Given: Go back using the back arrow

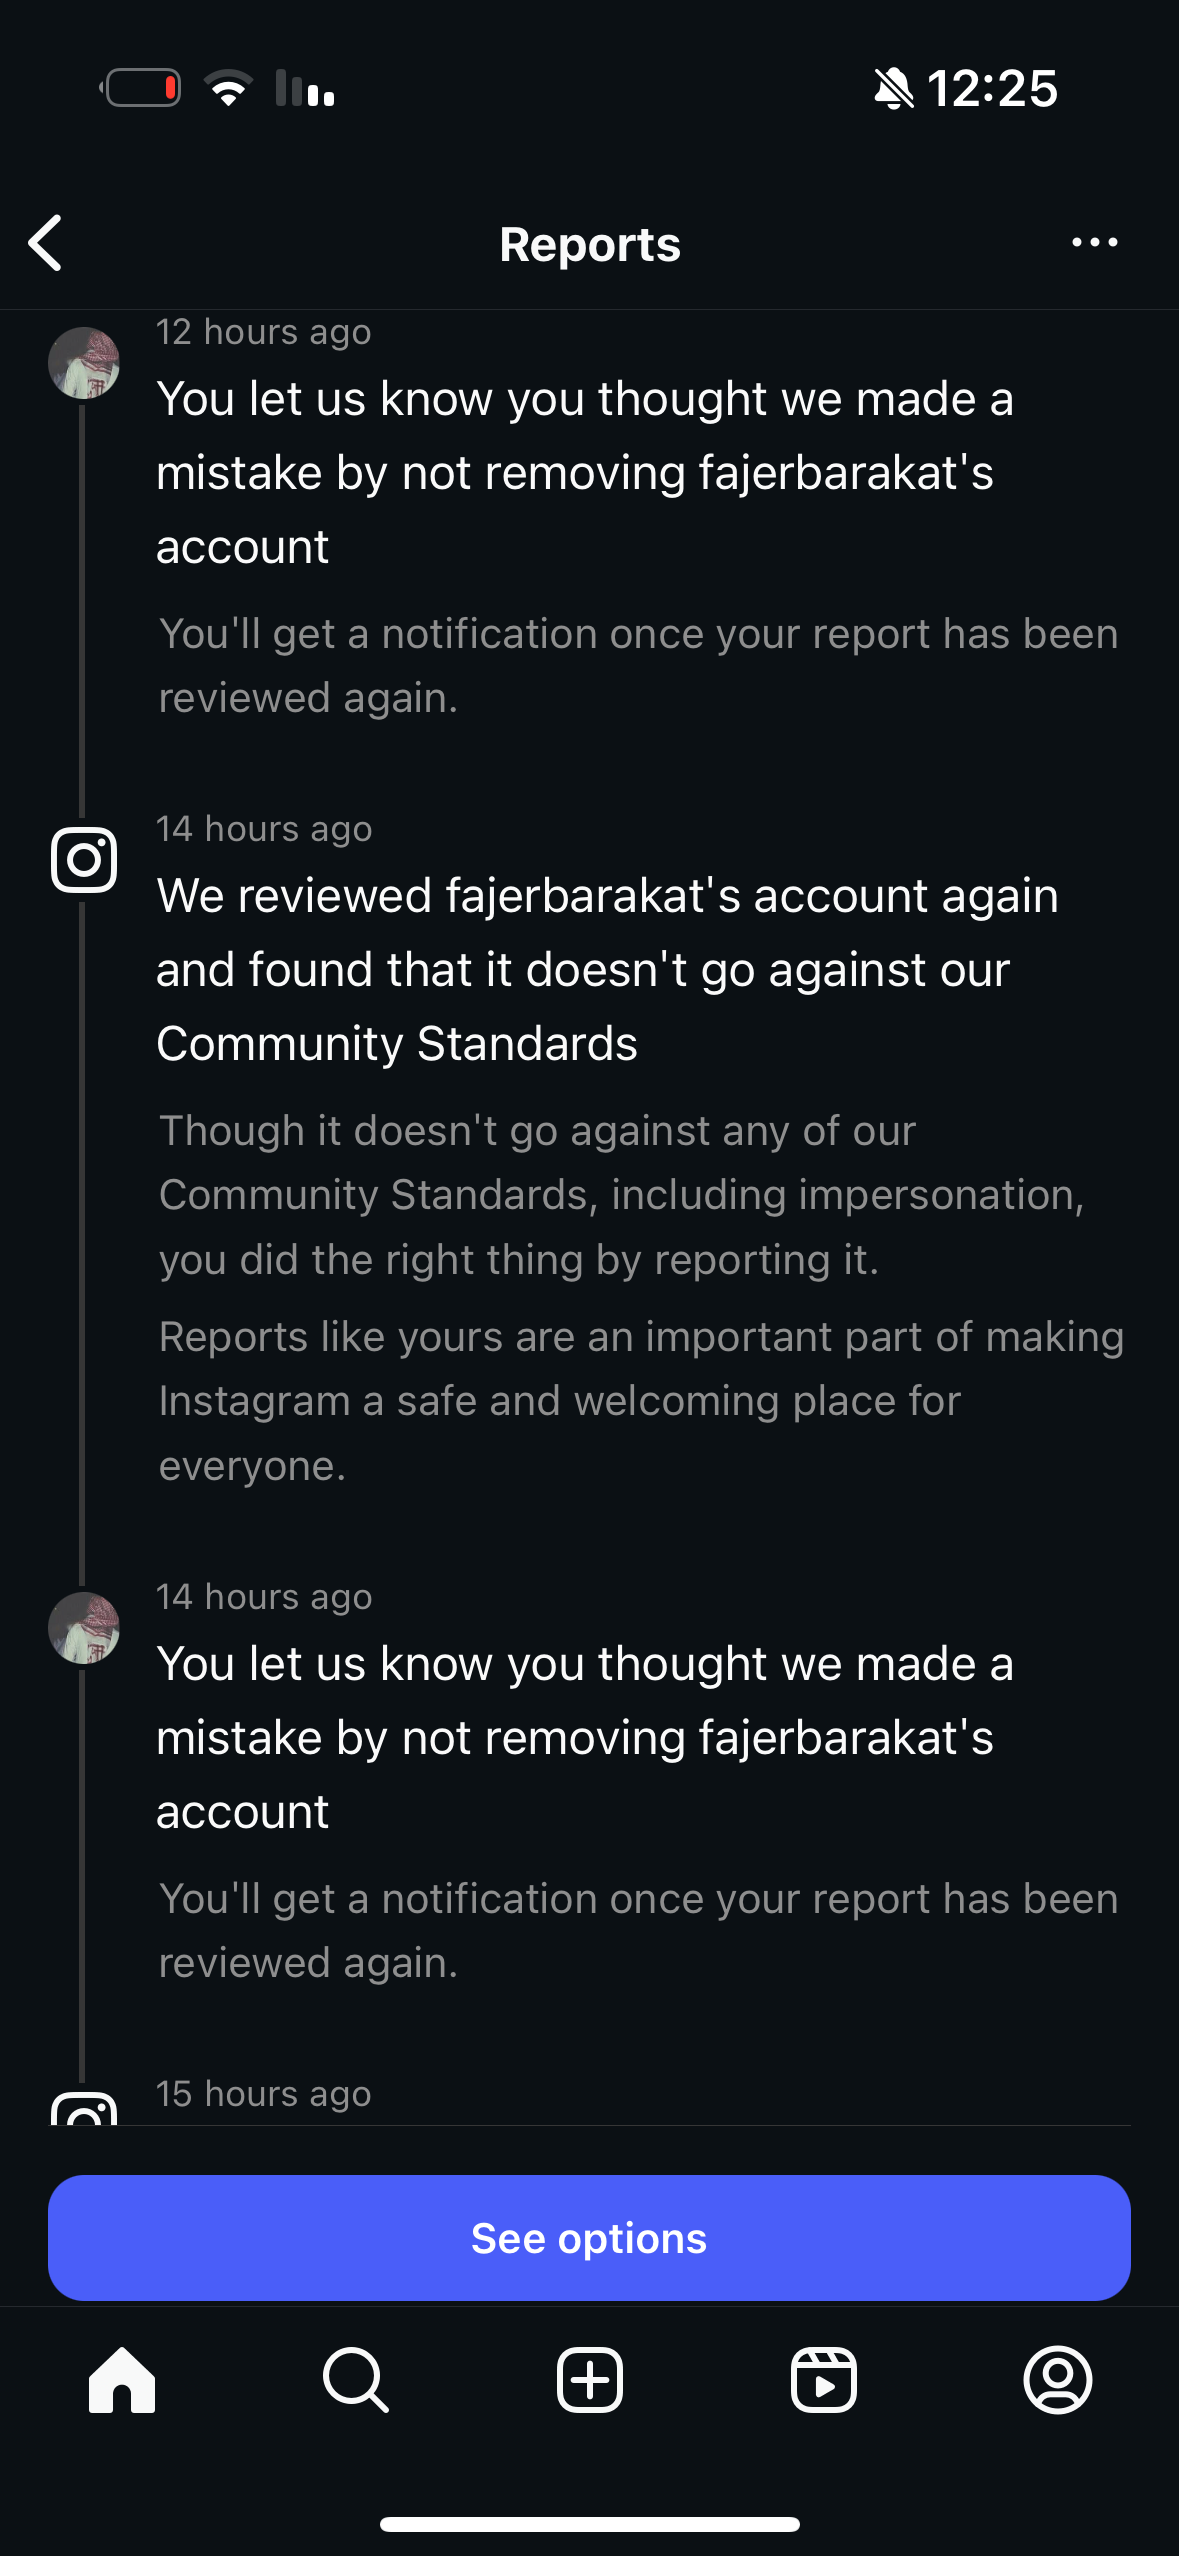Looking at the screenshot, I should pos(46,243).
